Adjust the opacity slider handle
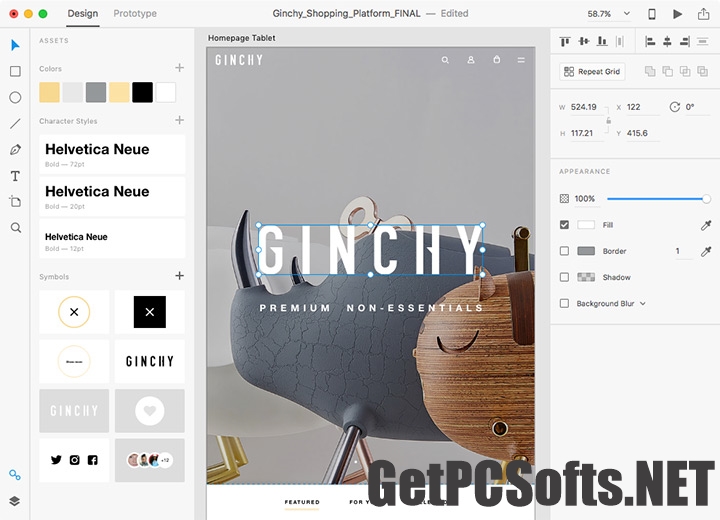 pos(706,199)
